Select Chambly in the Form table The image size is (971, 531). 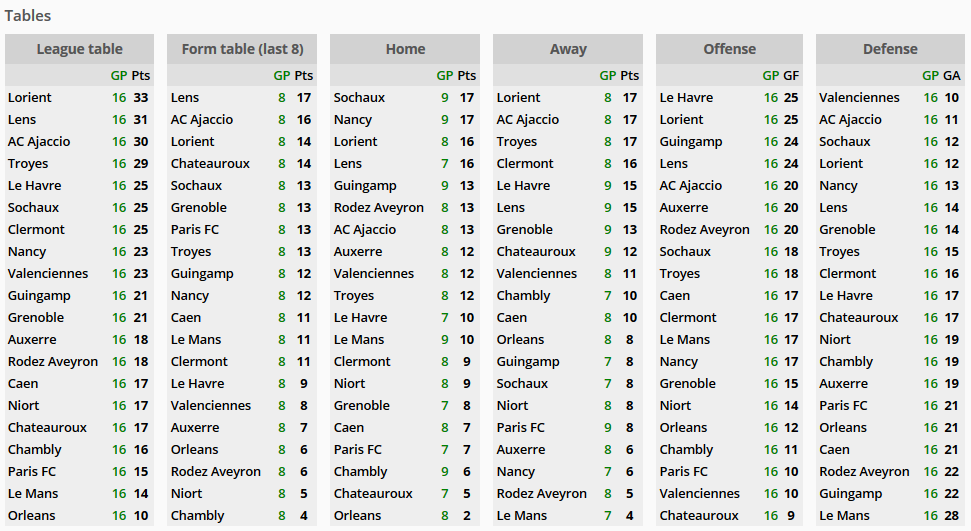tap(198, 516)
